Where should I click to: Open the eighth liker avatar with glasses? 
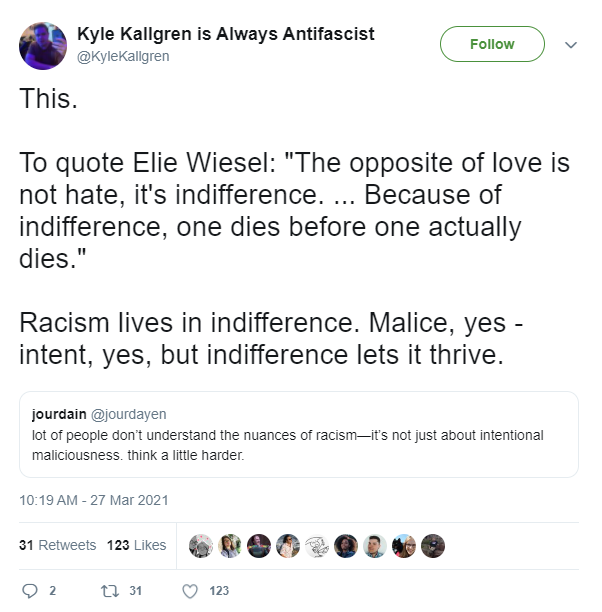click(404, 546)
